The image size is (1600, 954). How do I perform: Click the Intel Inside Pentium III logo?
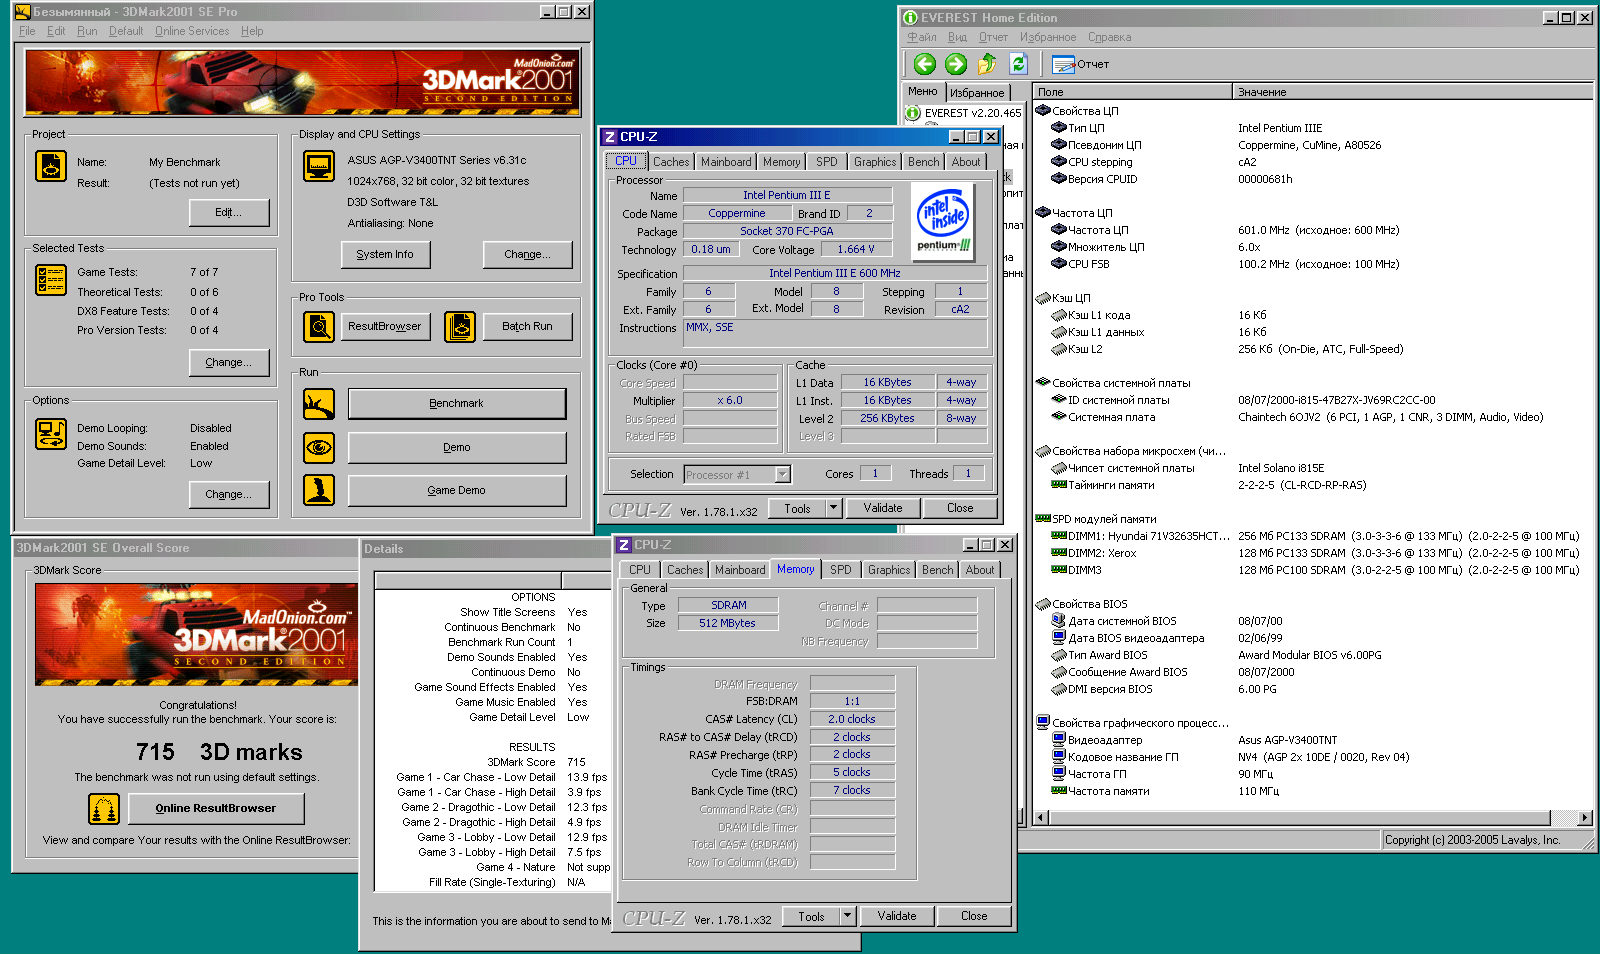tap(943, 222)
